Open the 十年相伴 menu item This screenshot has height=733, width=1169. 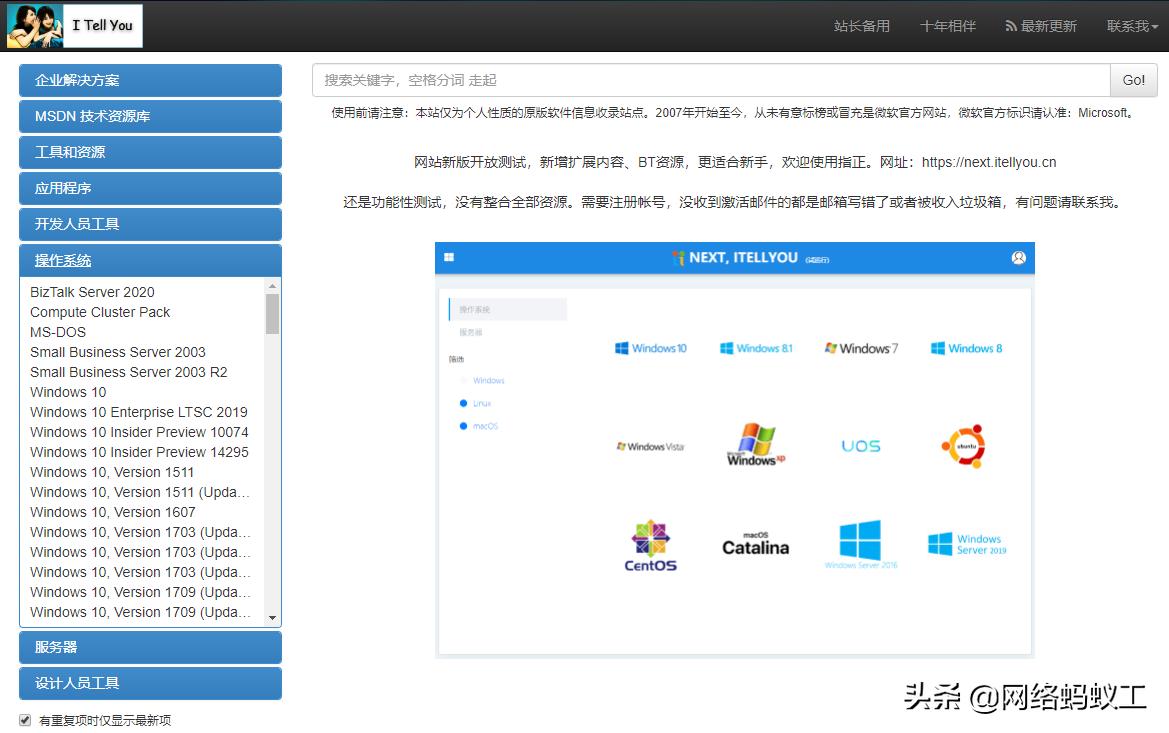[x=947, y=27]
